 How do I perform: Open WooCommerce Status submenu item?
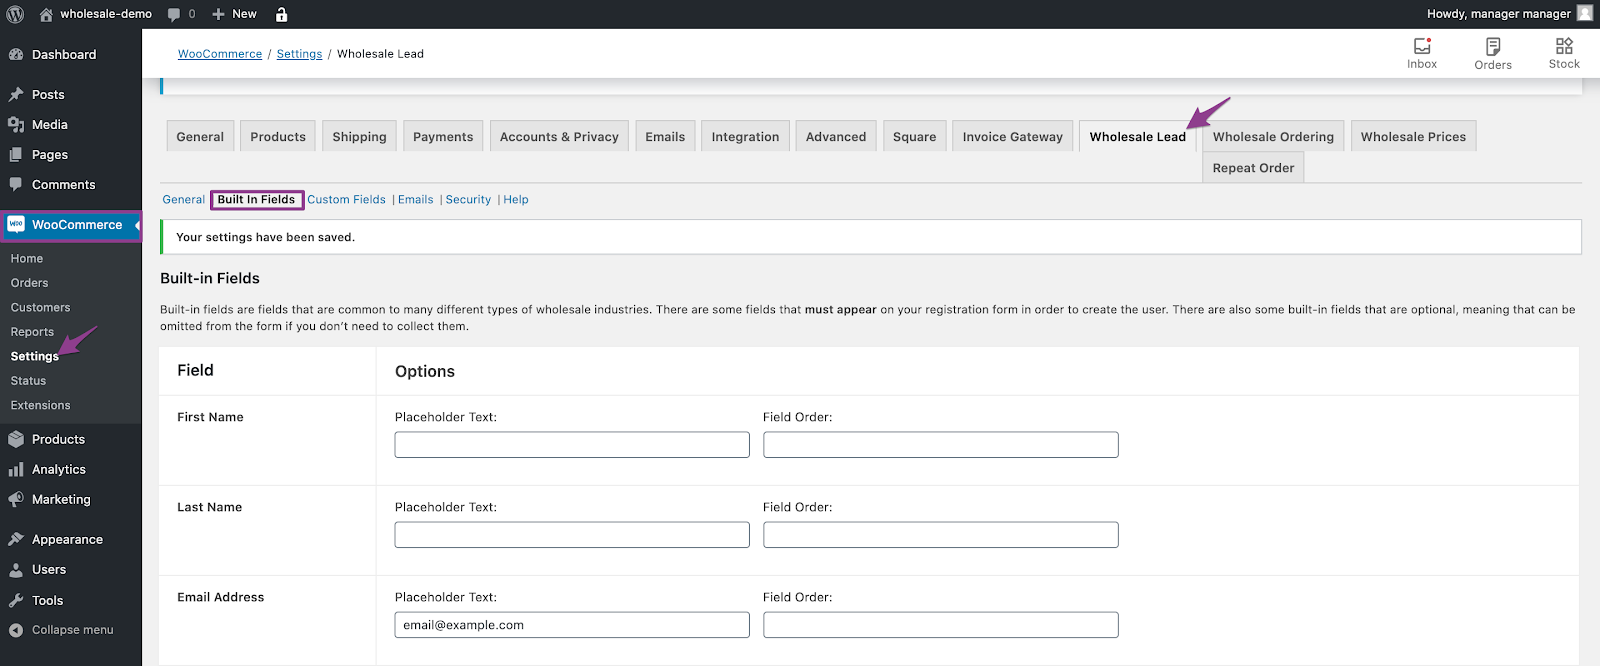(x=28, y=381)
